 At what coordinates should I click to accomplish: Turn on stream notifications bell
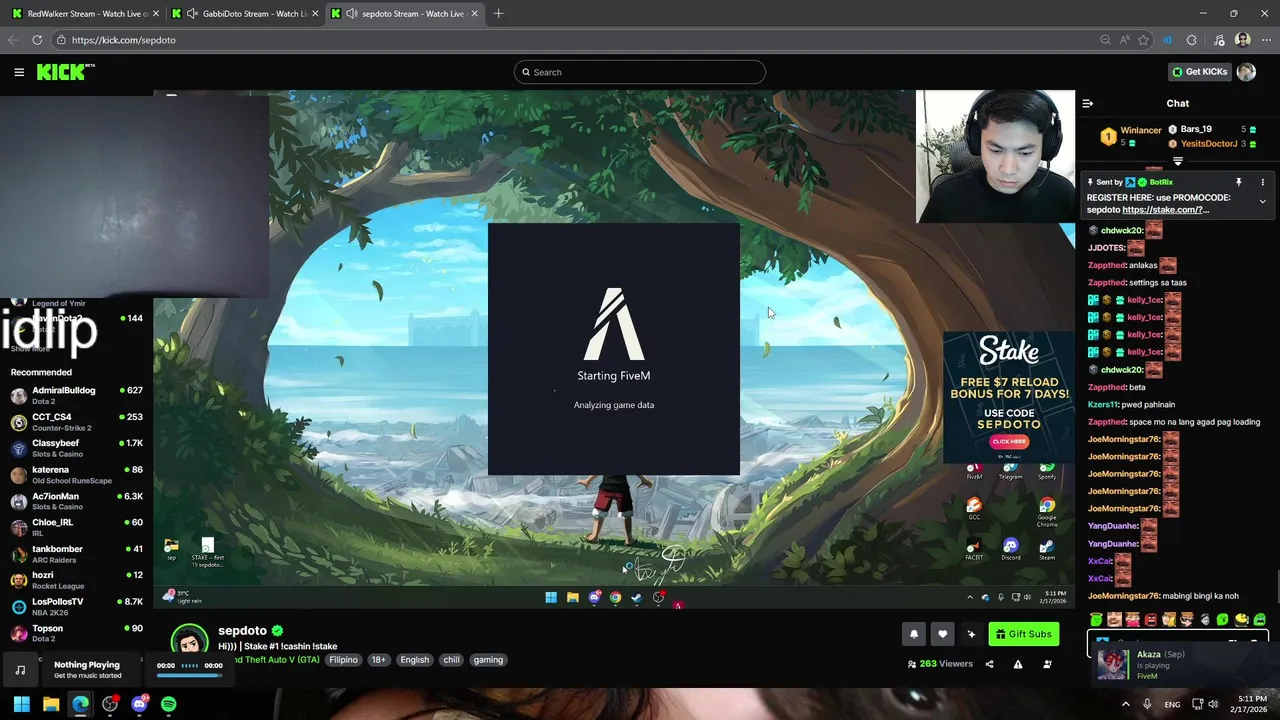pos(913,634)
